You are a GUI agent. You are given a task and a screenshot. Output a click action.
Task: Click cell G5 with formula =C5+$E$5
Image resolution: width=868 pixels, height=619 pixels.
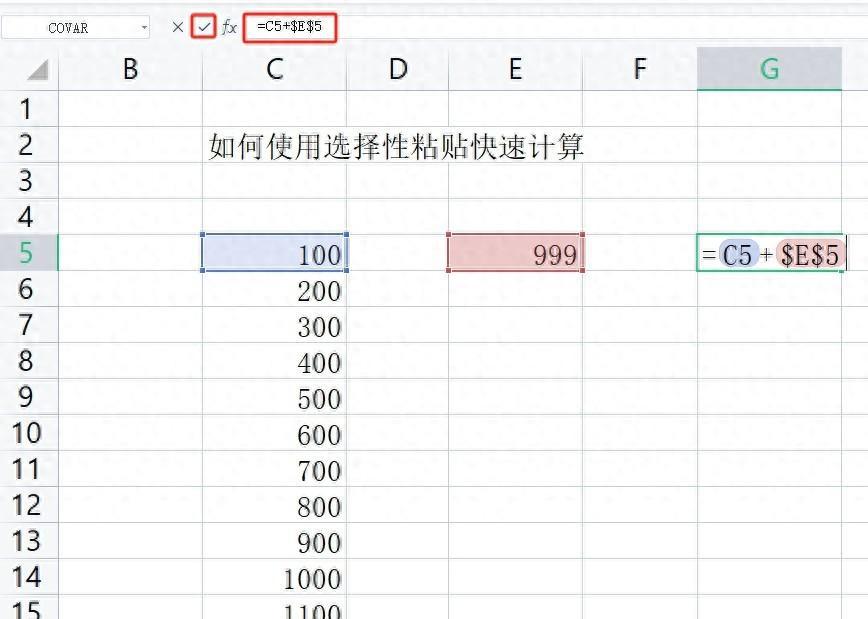tap(769, 253)
